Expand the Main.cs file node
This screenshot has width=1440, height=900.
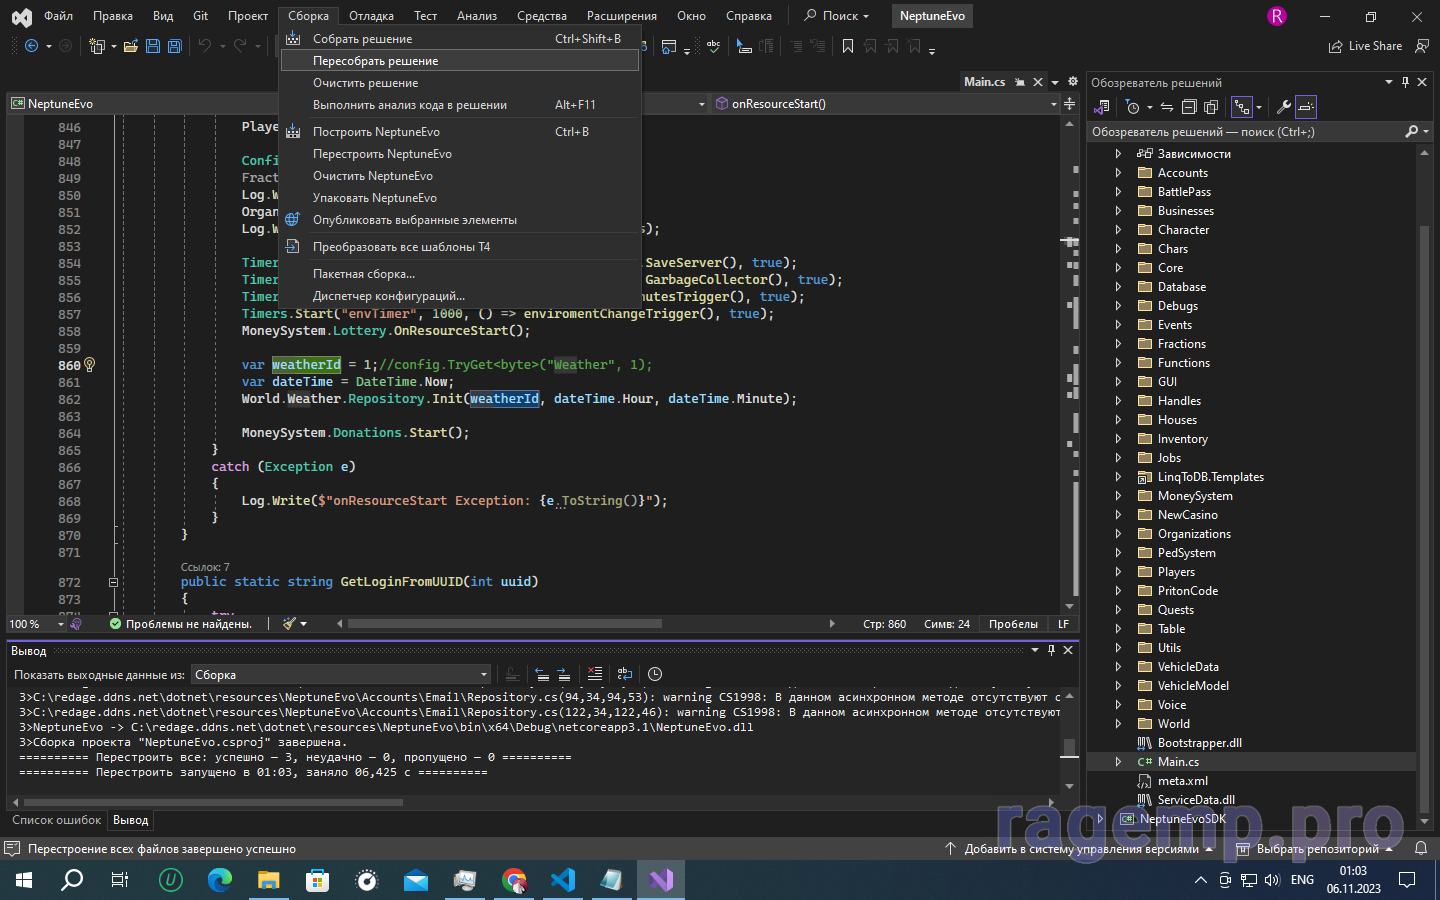(x=1118, y=762)
